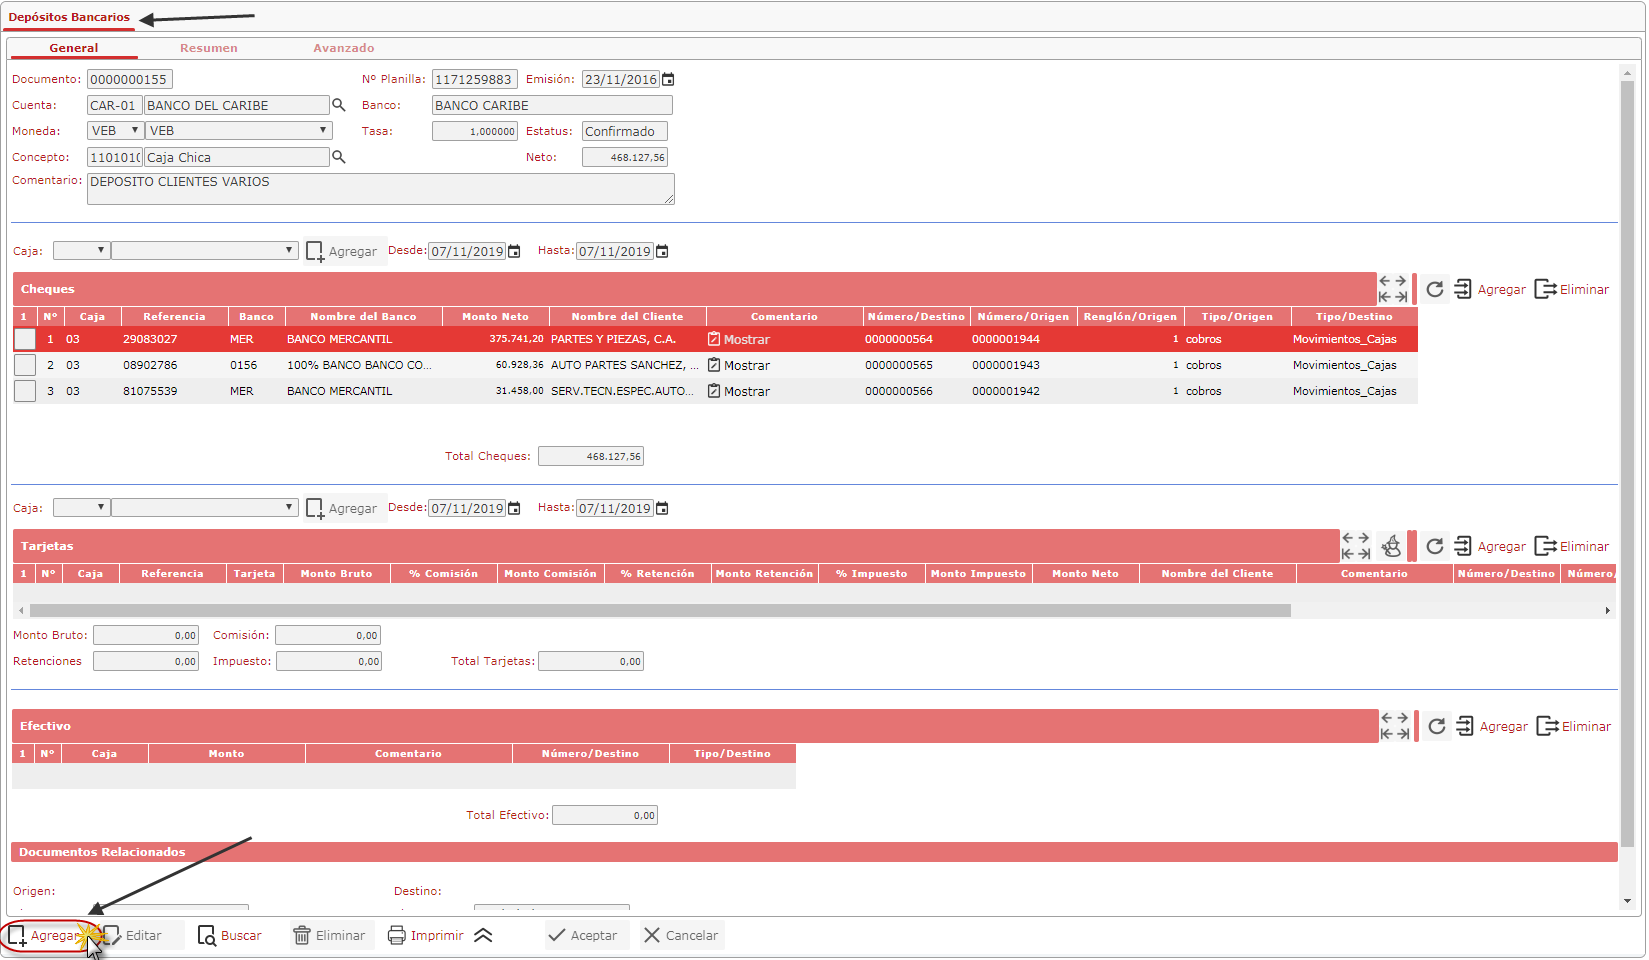The width and height of the screenshot is (1649, 960).
Task: Open the Moneda VEB code dropdown
Action: (115, 131)
